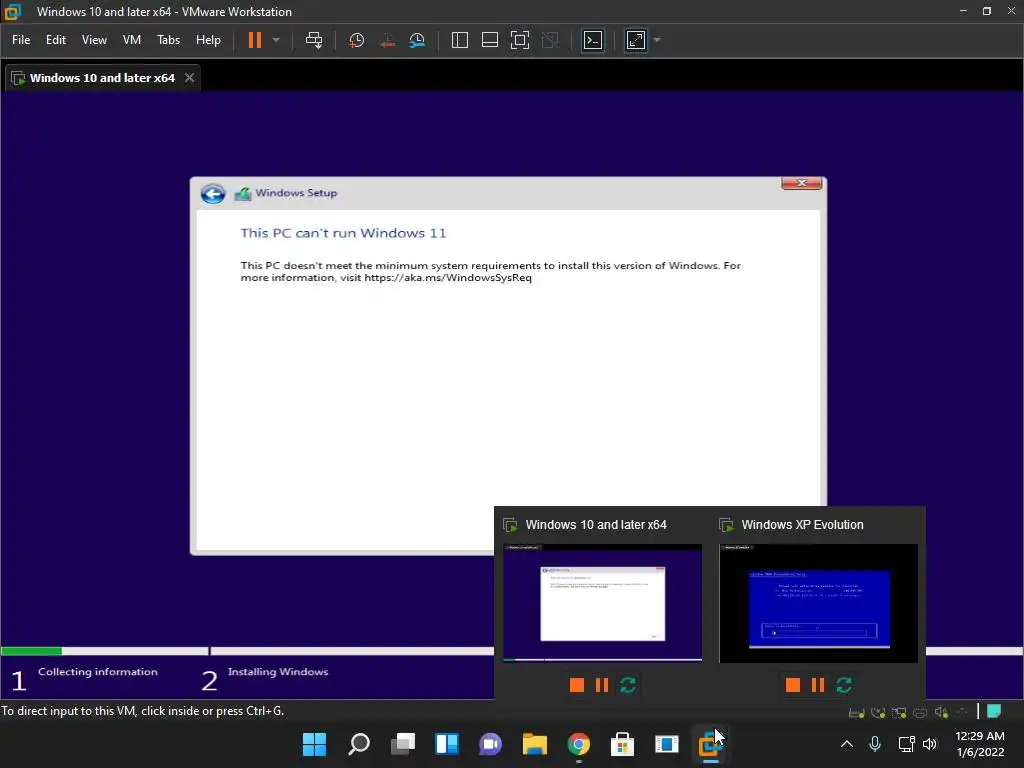
Task: Select Windows XP Evolution preview thumbnail
Action: click(x=818, y=602)
